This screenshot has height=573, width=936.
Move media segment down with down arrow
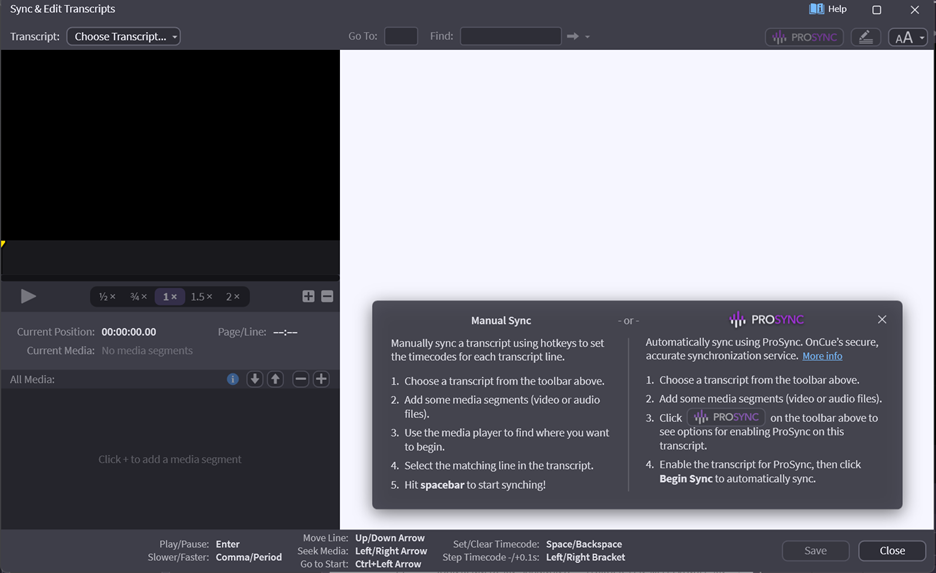click(x=255, y=379)
